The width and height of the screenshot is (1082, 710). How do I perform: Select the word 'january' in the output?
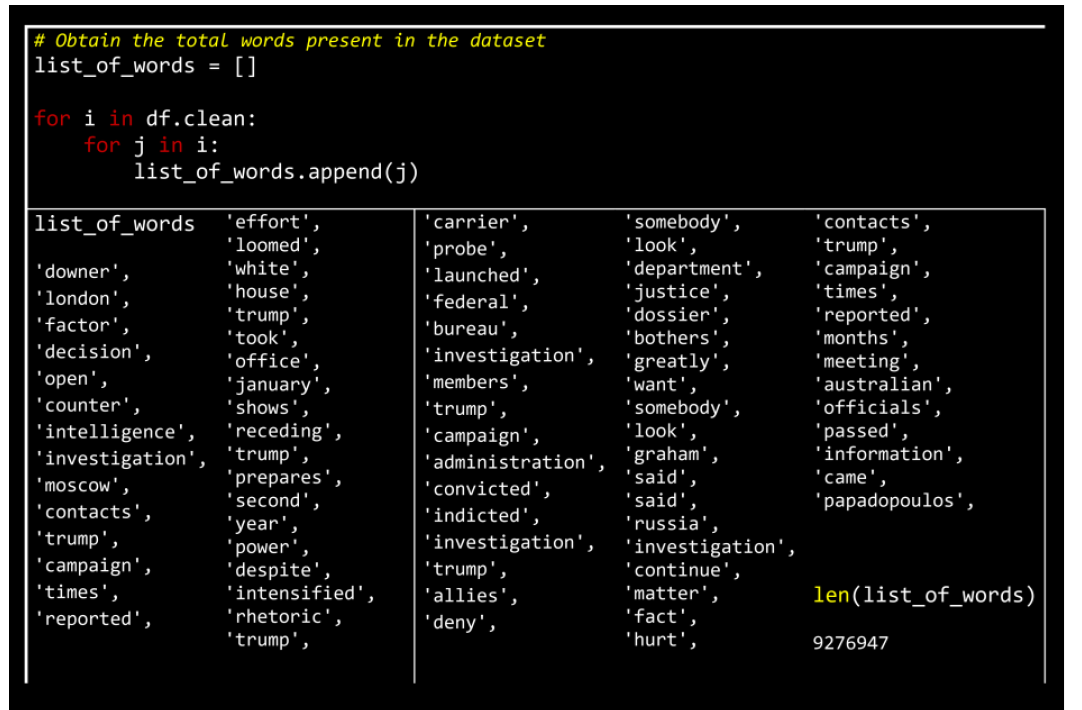click(x=277, y=385)
